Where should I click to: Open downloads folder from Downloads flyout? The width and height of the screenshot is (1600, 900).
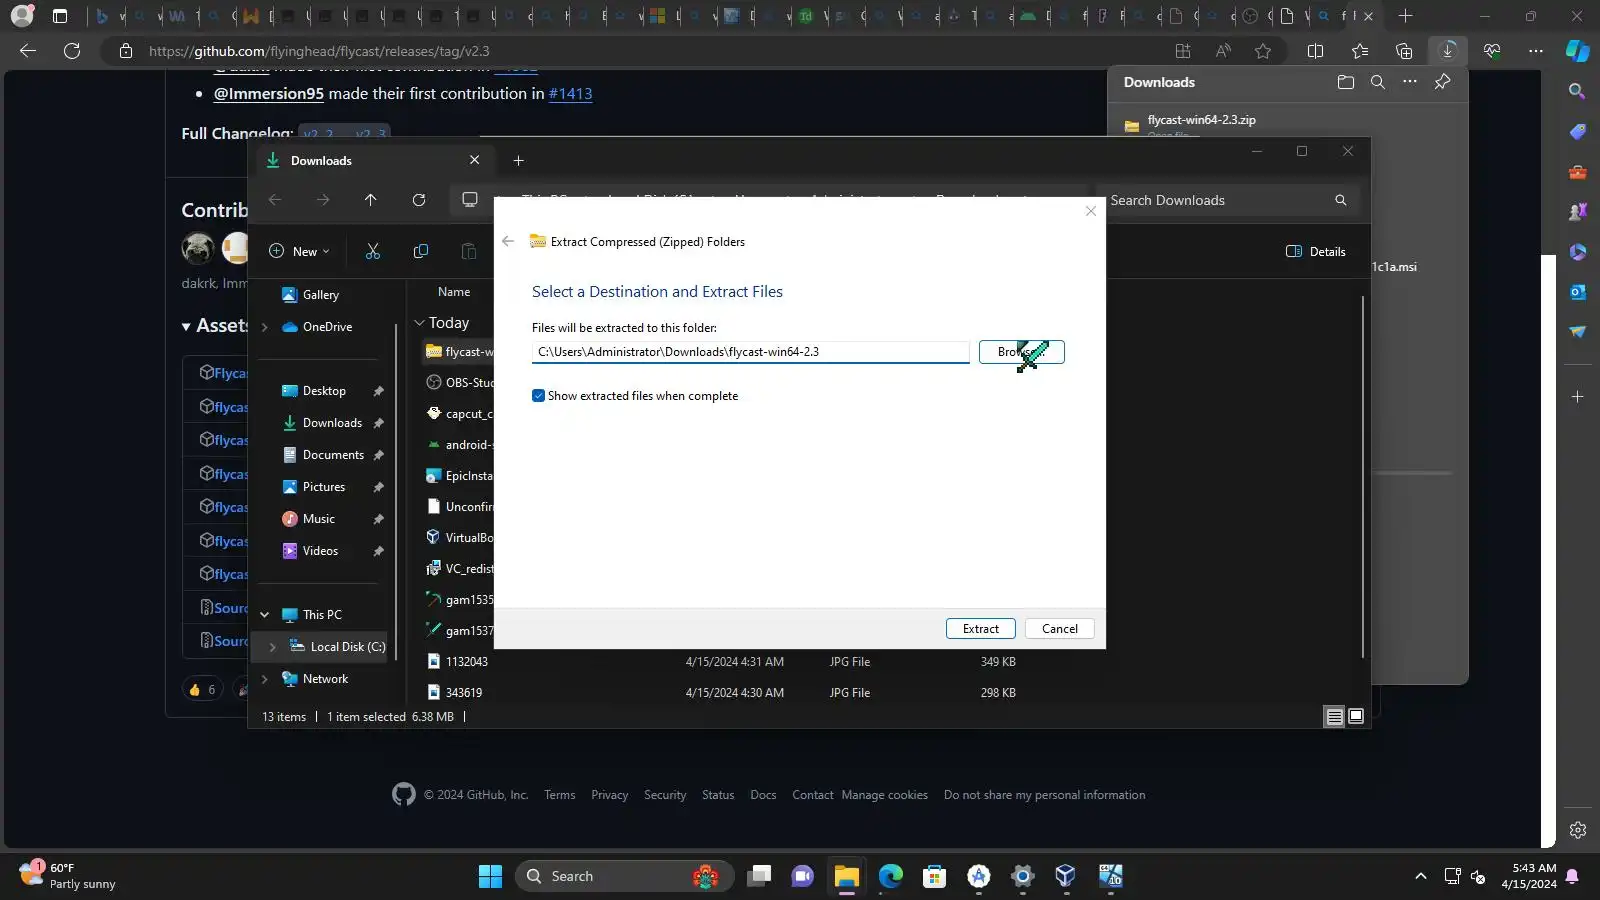click(1346, 82)
